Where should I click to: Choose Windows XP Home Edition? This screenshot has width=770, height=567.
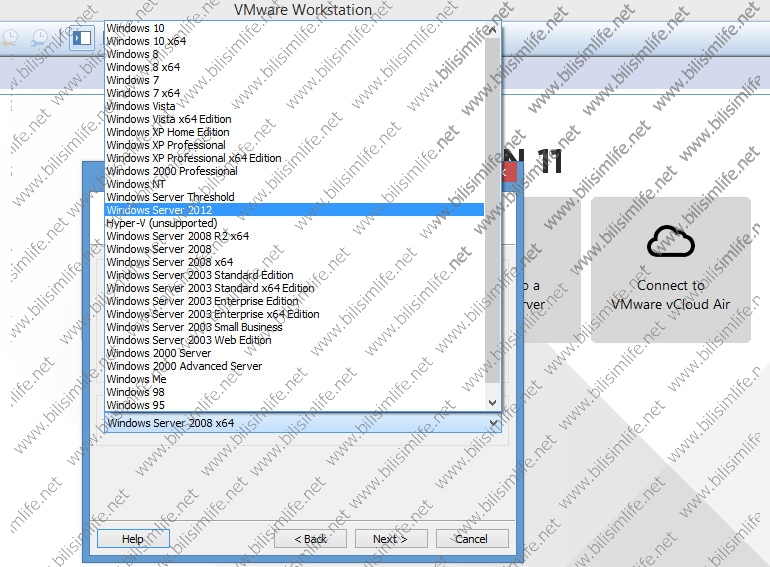pyautogui.click(x=294, y=132)
